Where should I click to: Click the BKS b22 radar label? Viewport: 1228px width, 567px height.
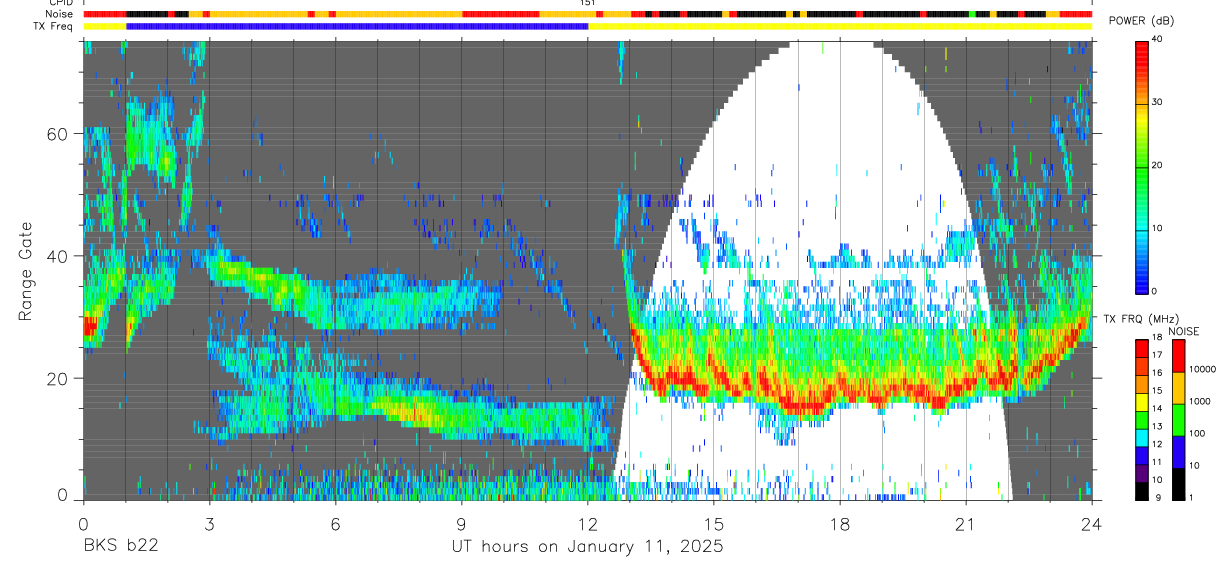[120, 547]
